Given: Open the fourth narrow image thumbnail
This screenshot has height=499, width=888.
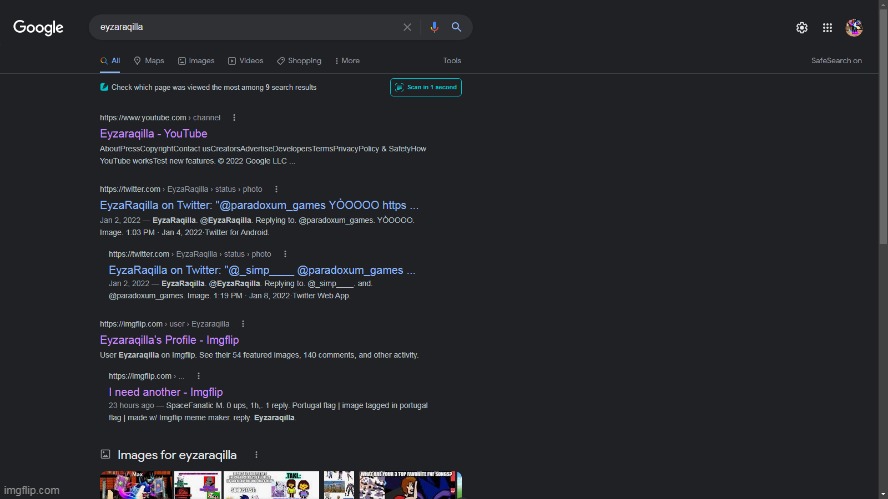Looking at the screenshot, I should click(x=339, y=485).
